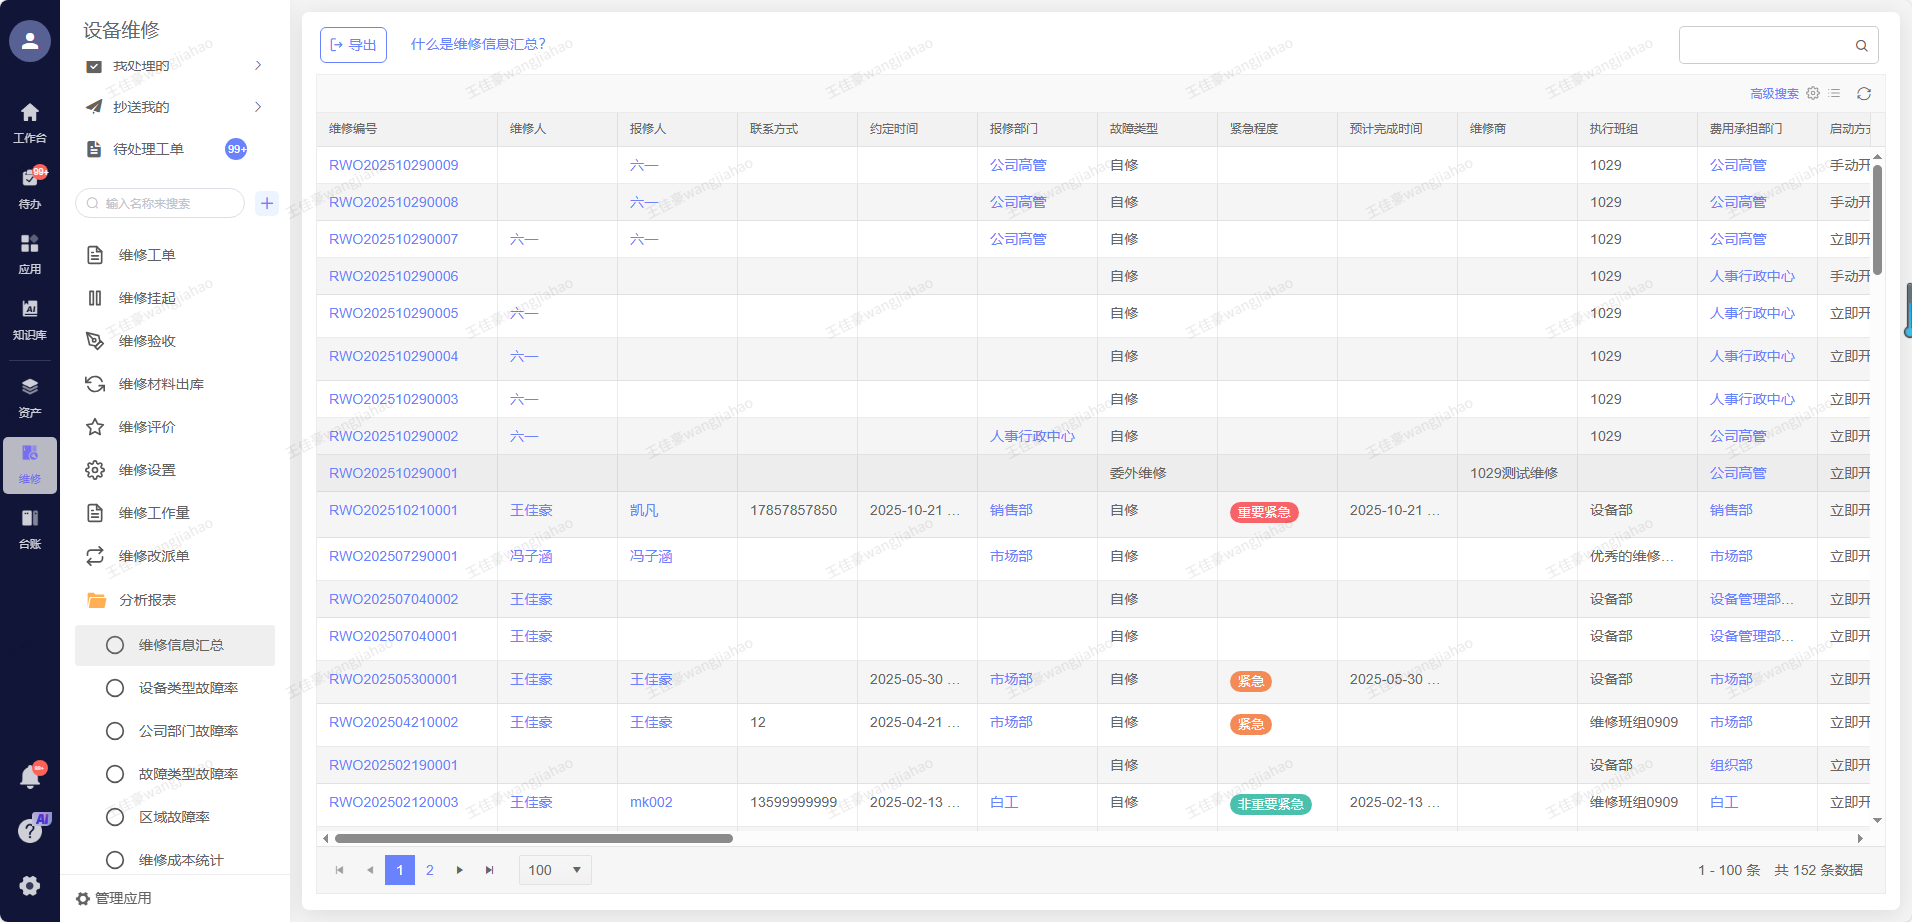Image resolution: width=1912 pixels, height=922 pixels.
Task: Select the 设备类型故障率 report radio
Action: click(115, 688)
